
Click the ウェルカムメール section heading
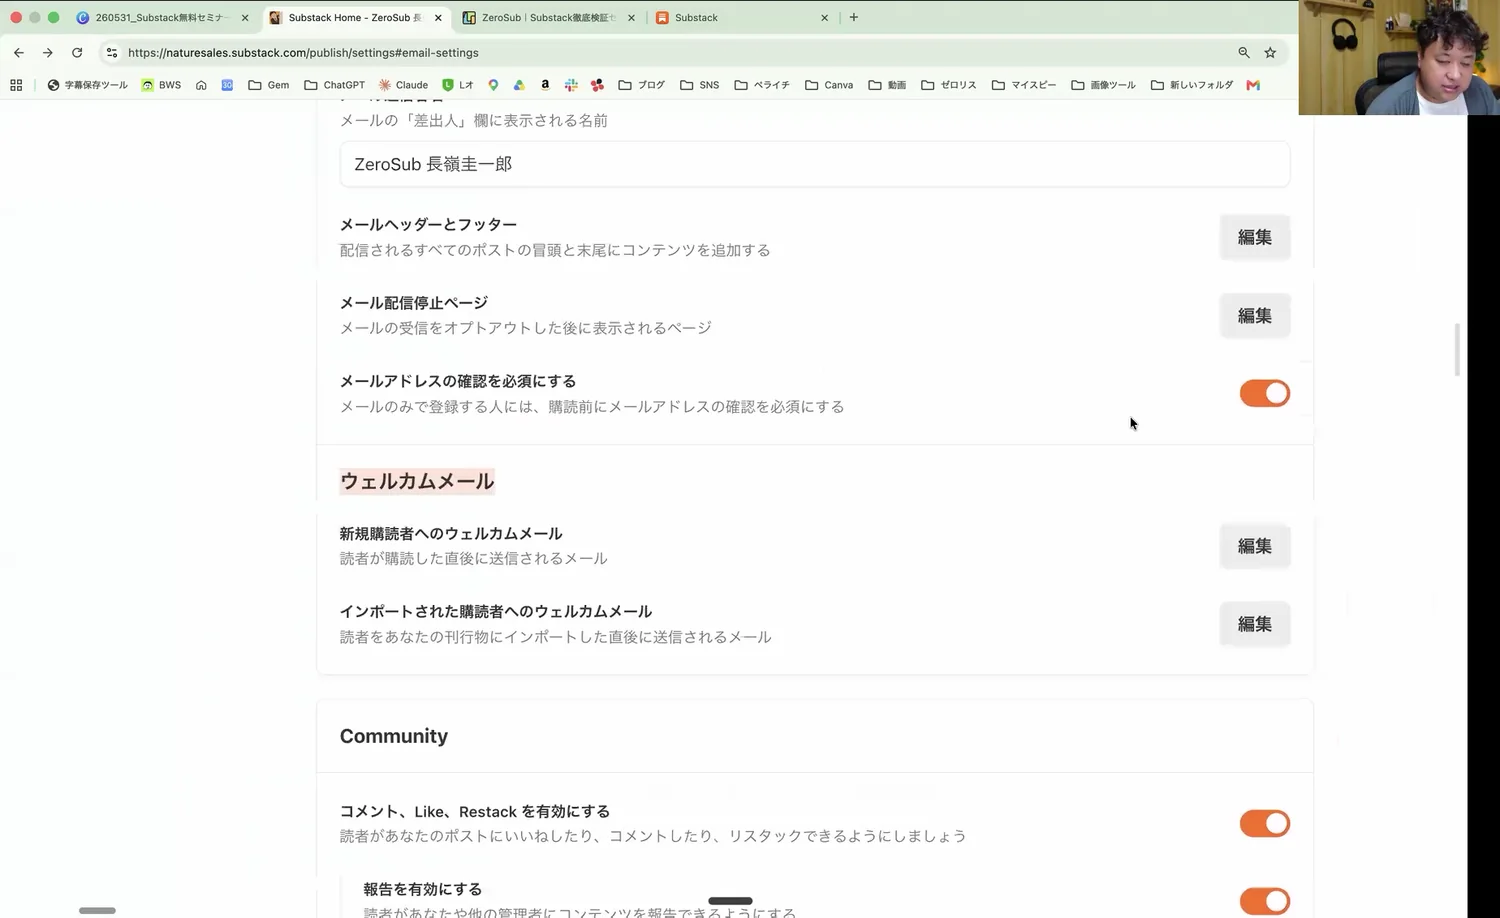417,481
